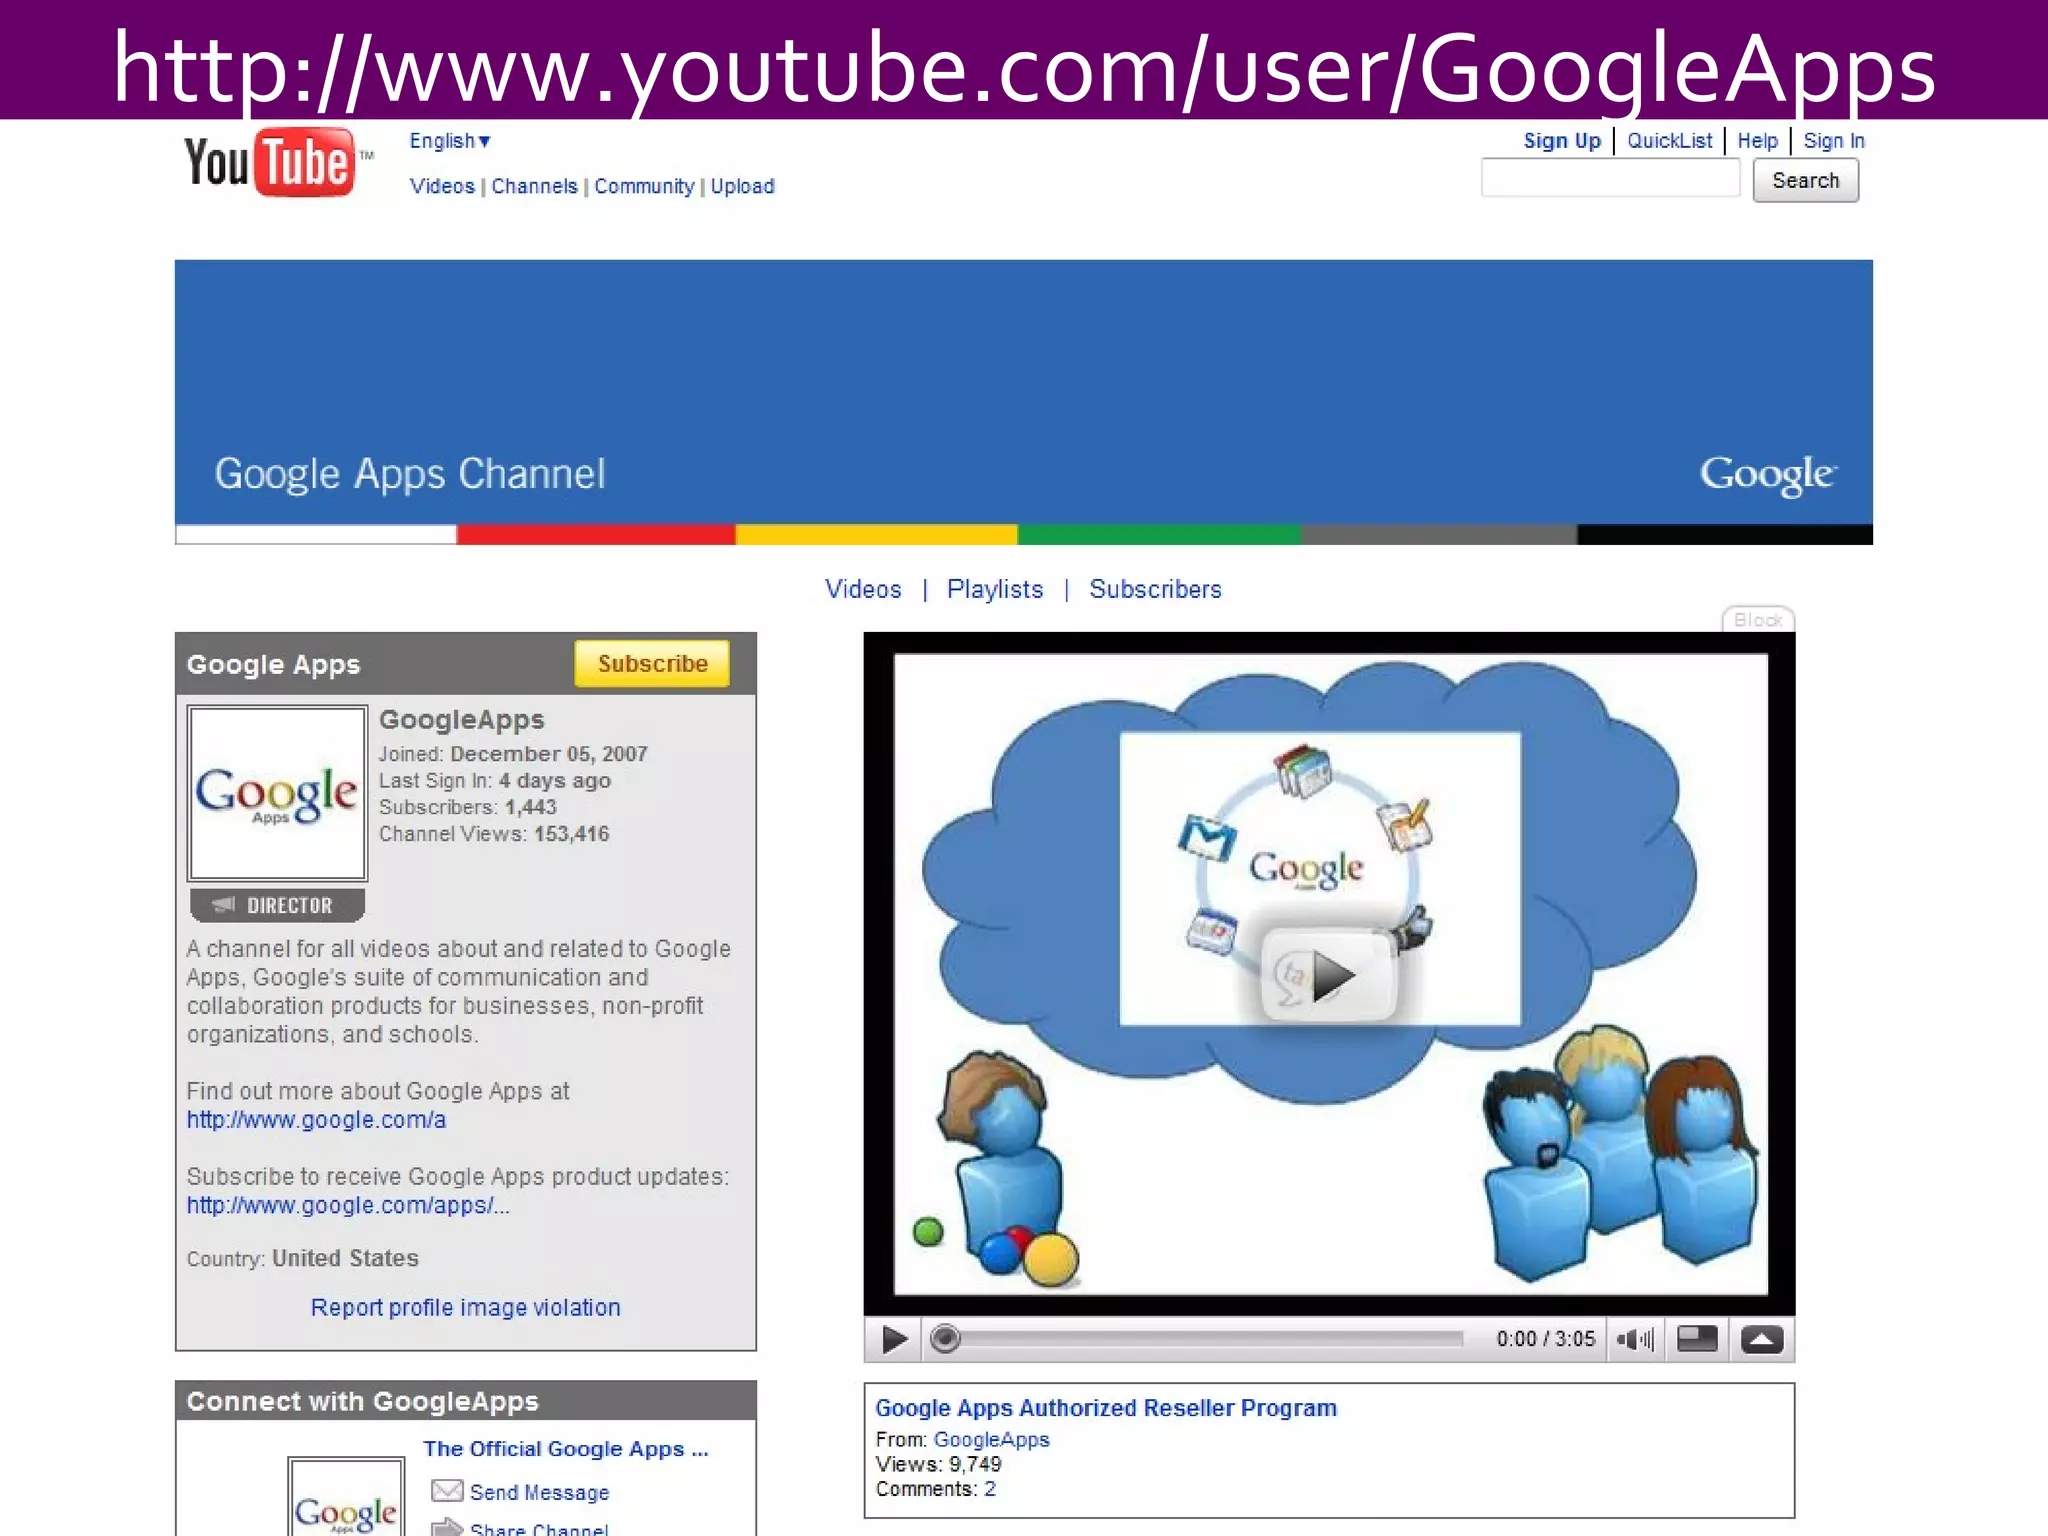
Task: Click the Search button
Action: pyautogui.click(x=1805, y=180)
